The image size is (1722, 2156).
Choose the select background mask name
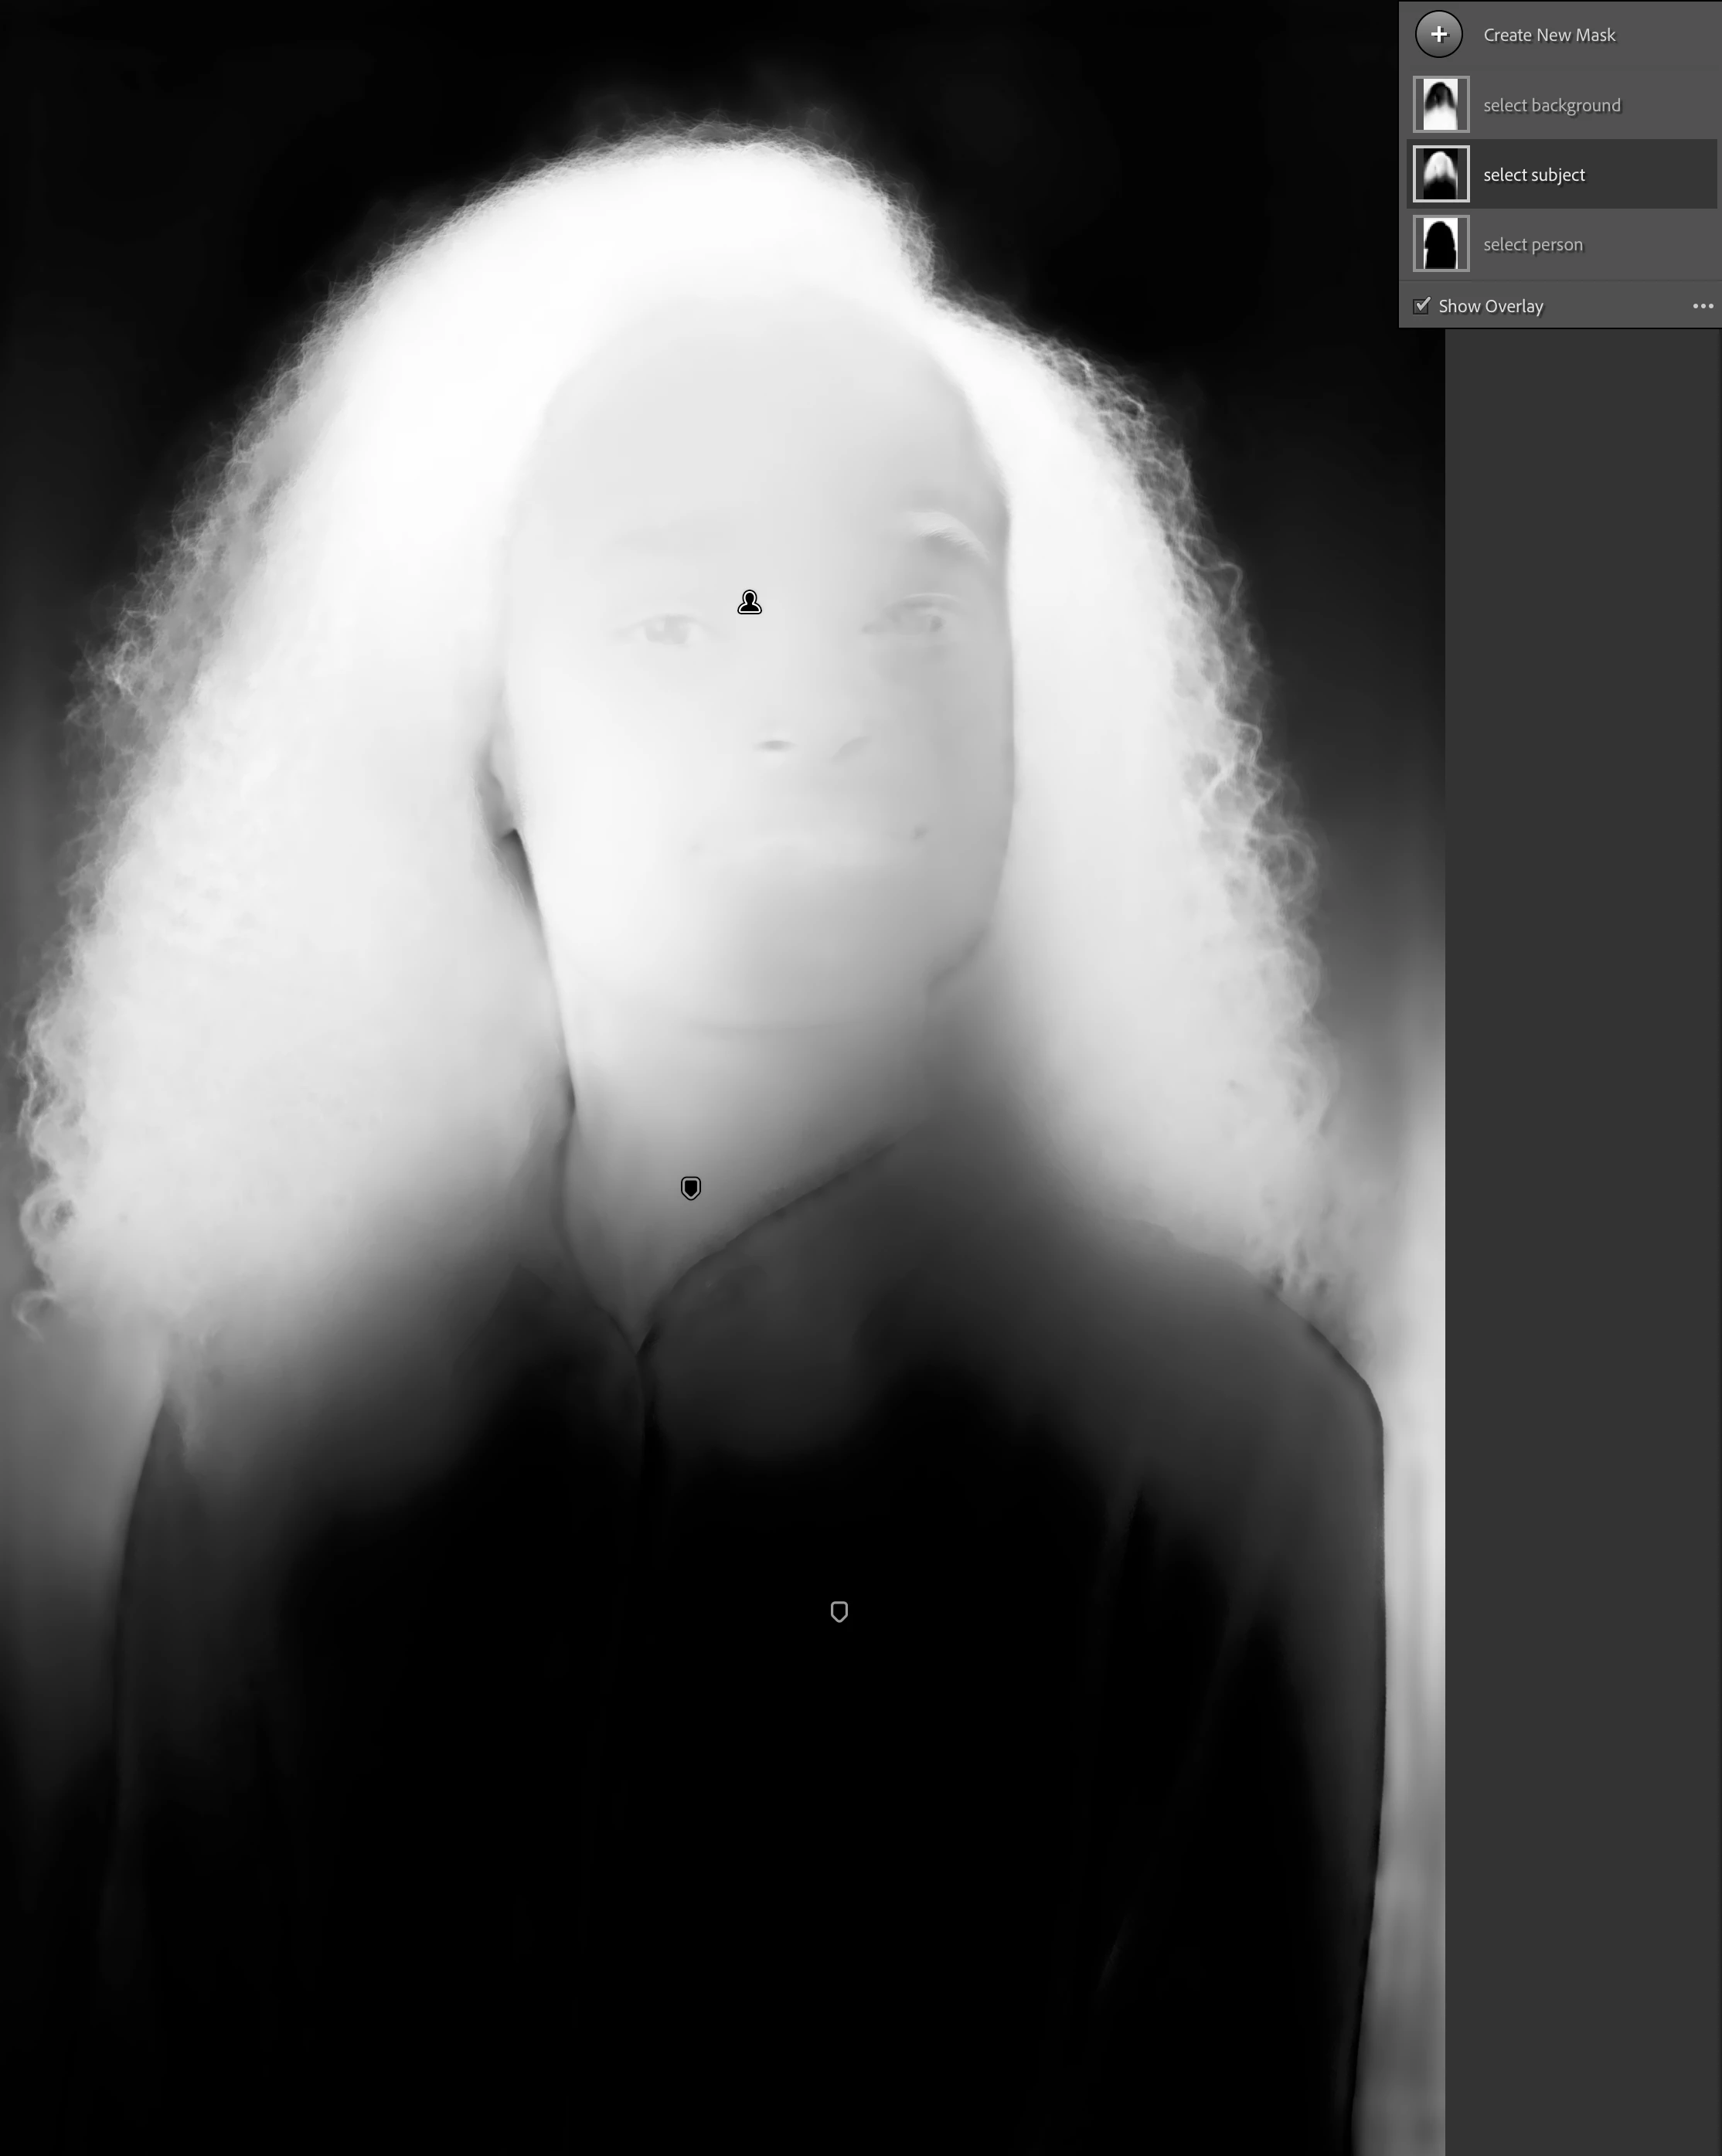point(1551,105)
